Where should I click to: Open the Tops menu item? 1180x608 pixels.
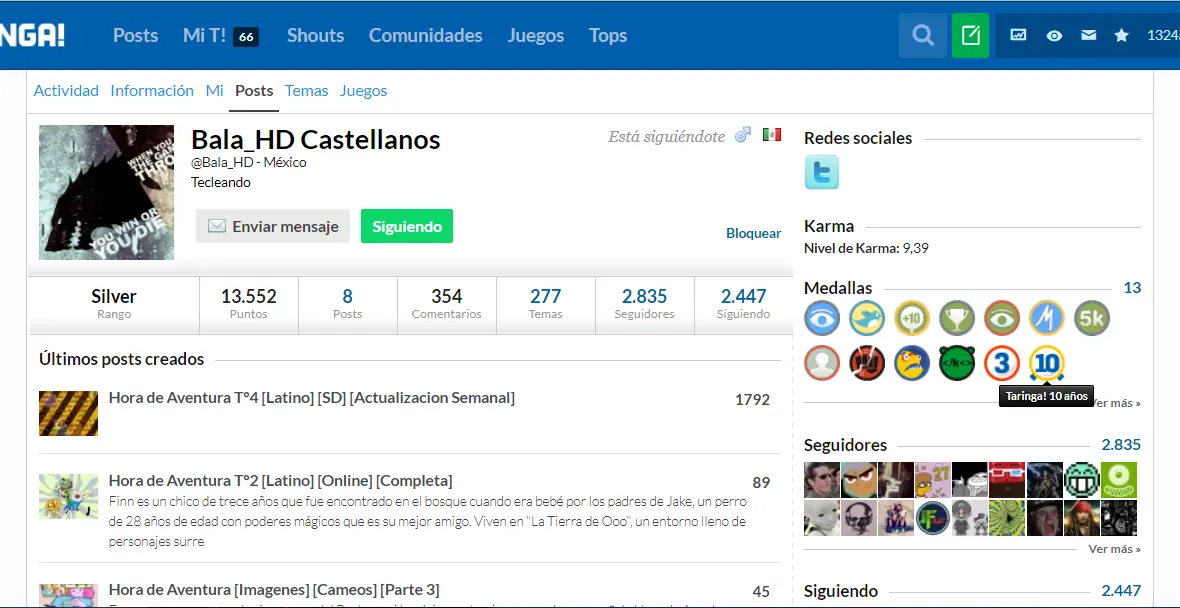(608, 35)
